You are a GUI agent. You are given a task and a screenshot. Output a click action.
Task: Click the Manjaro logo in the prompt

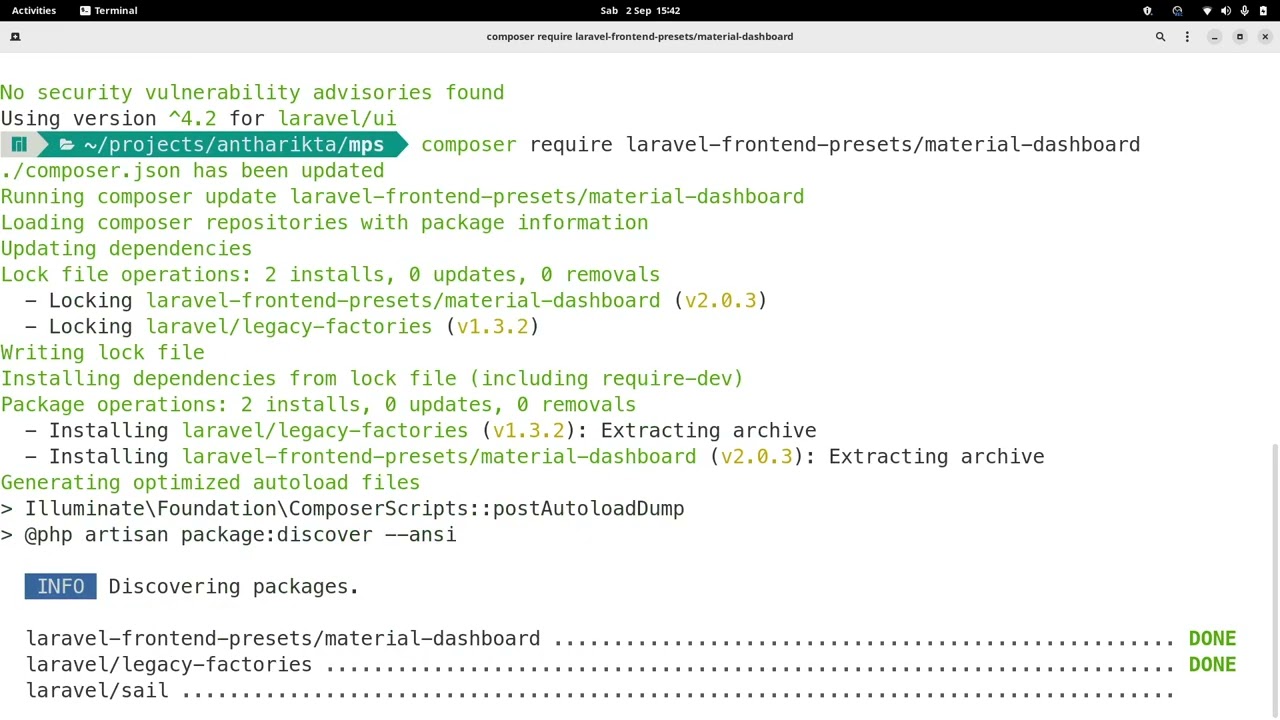[x=19, y=144]
